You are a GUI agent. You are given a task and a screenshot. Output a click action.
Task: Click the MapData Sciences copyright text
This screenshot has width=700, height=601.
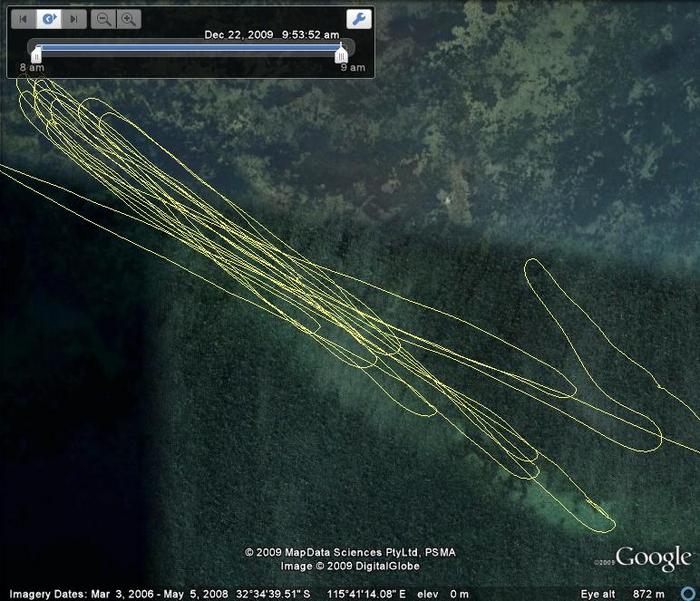tap(350, 552)
